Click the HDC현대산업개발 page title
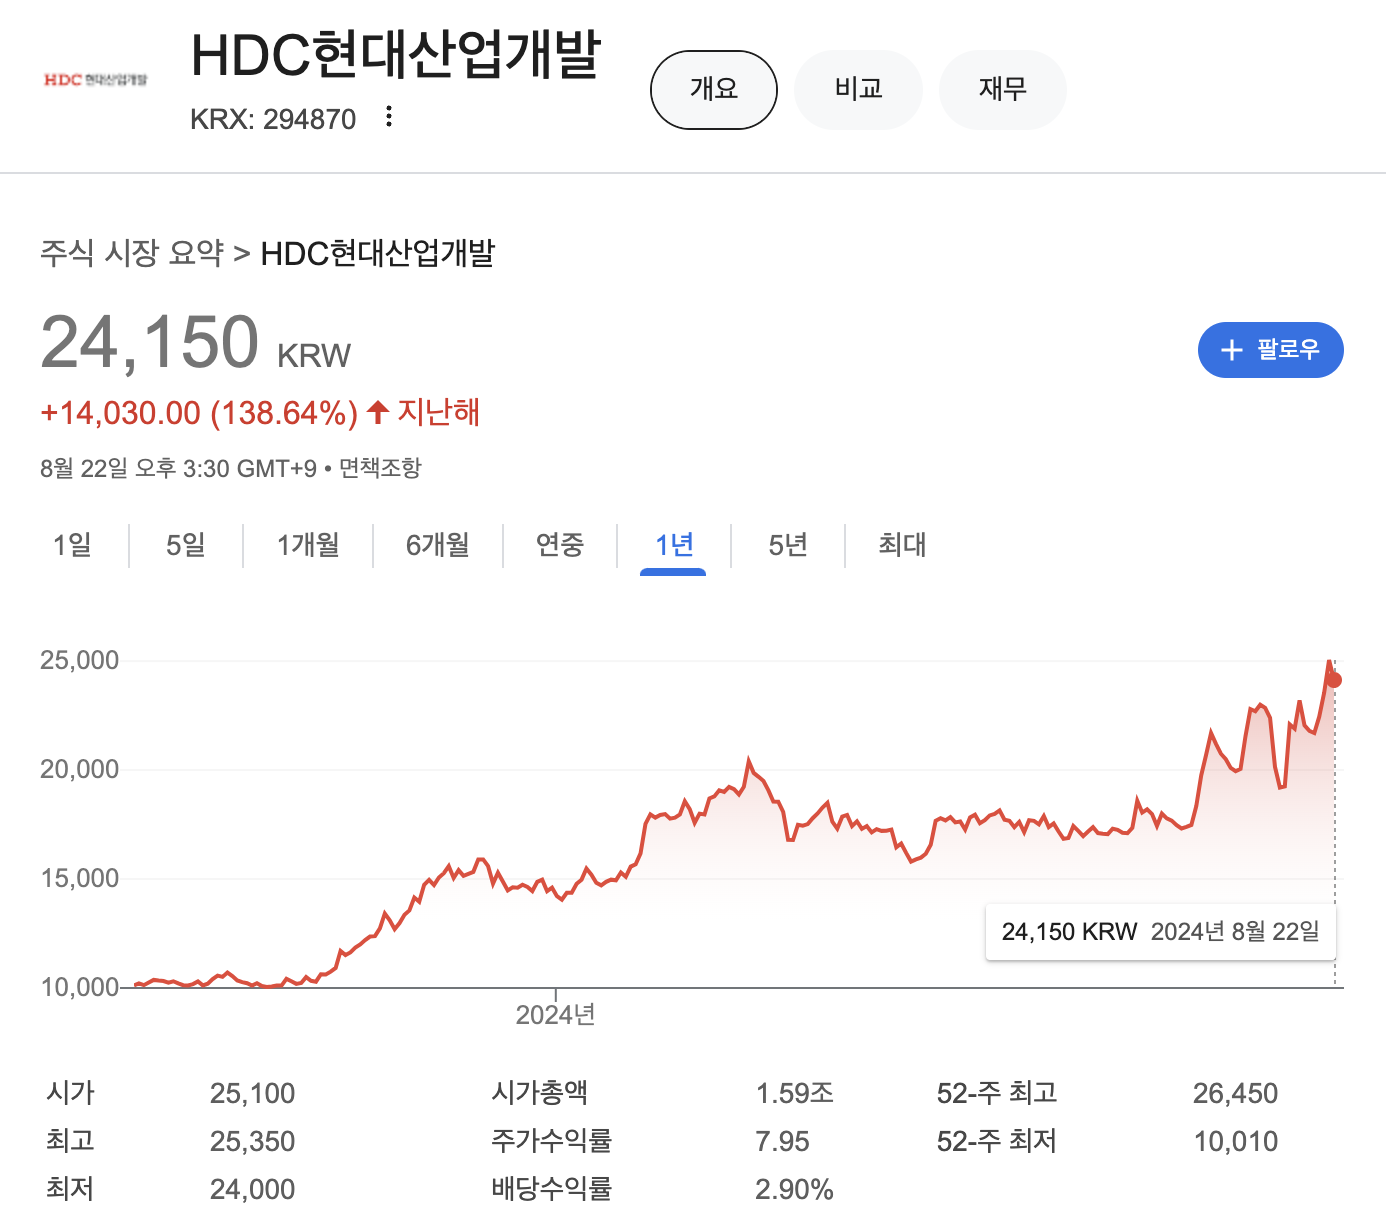The height and width of the screenshot is (1220, 1386). point(396,54)
